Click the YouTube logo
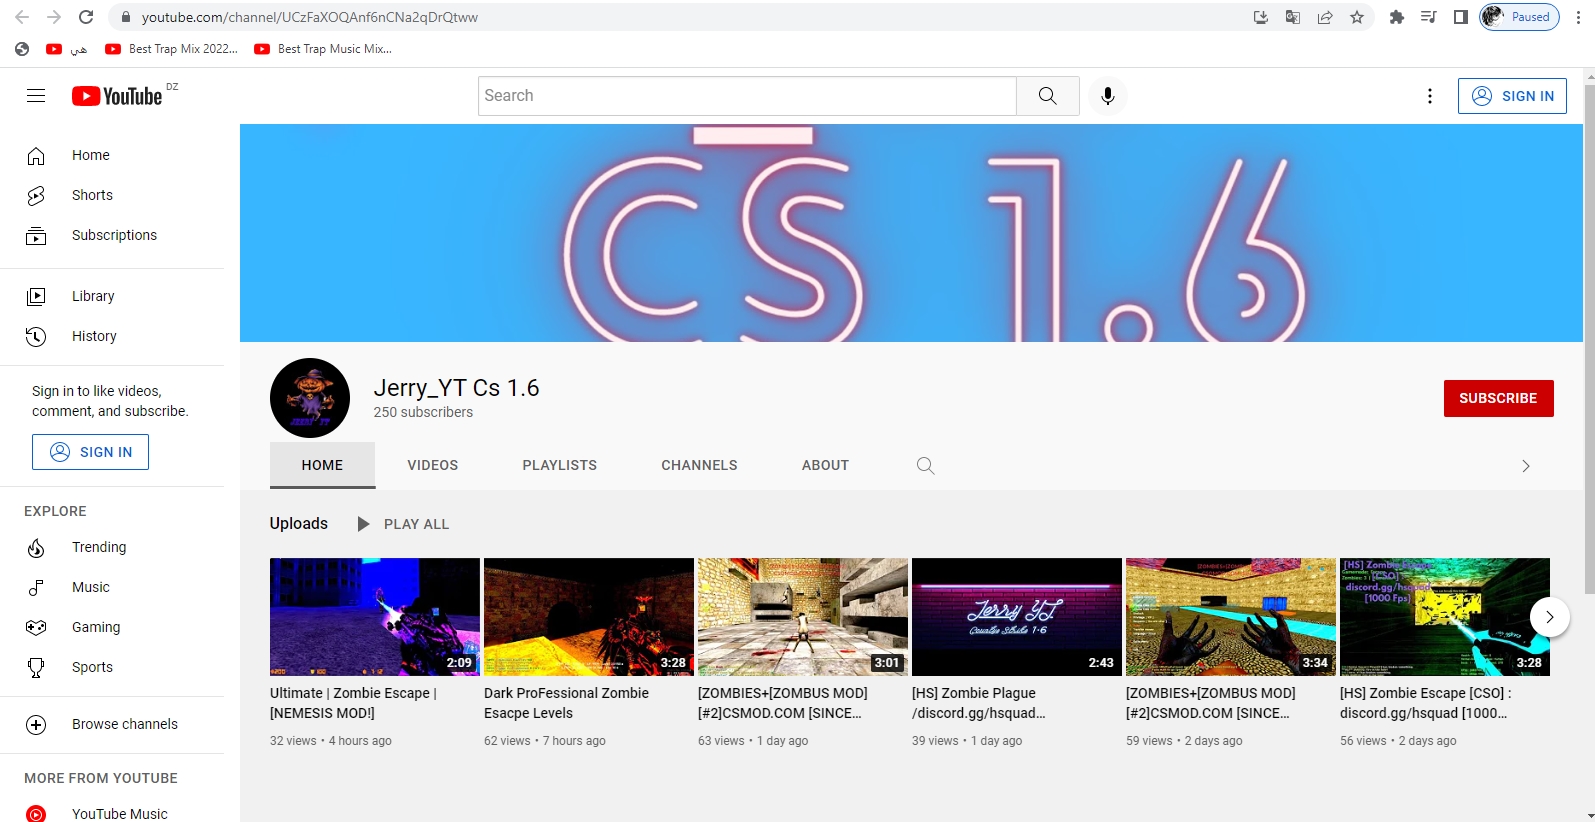Image resolution: width=1595 pixels, height=822 pixels. [117, 96]
